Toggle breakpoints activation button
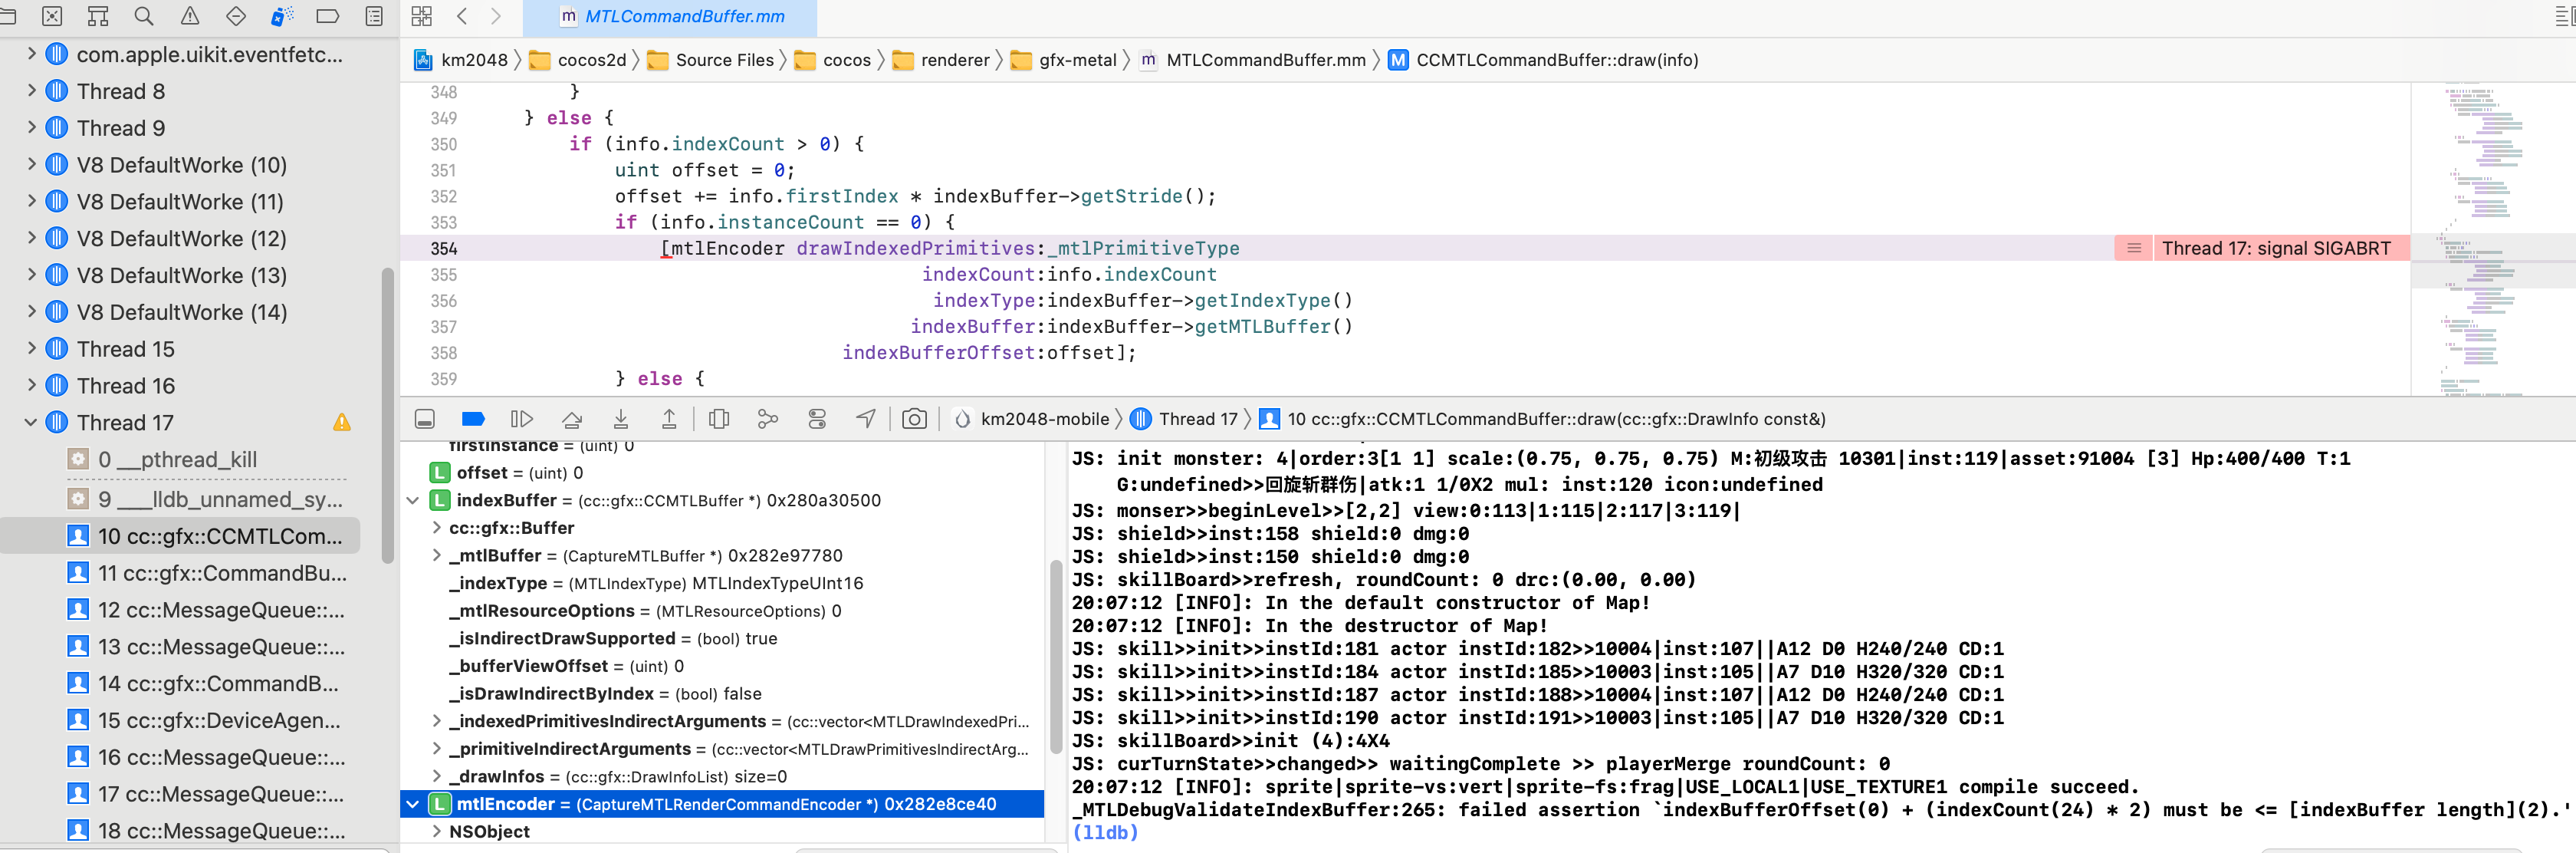Screen dimensions: 2576x853 [x=474, y=419]
